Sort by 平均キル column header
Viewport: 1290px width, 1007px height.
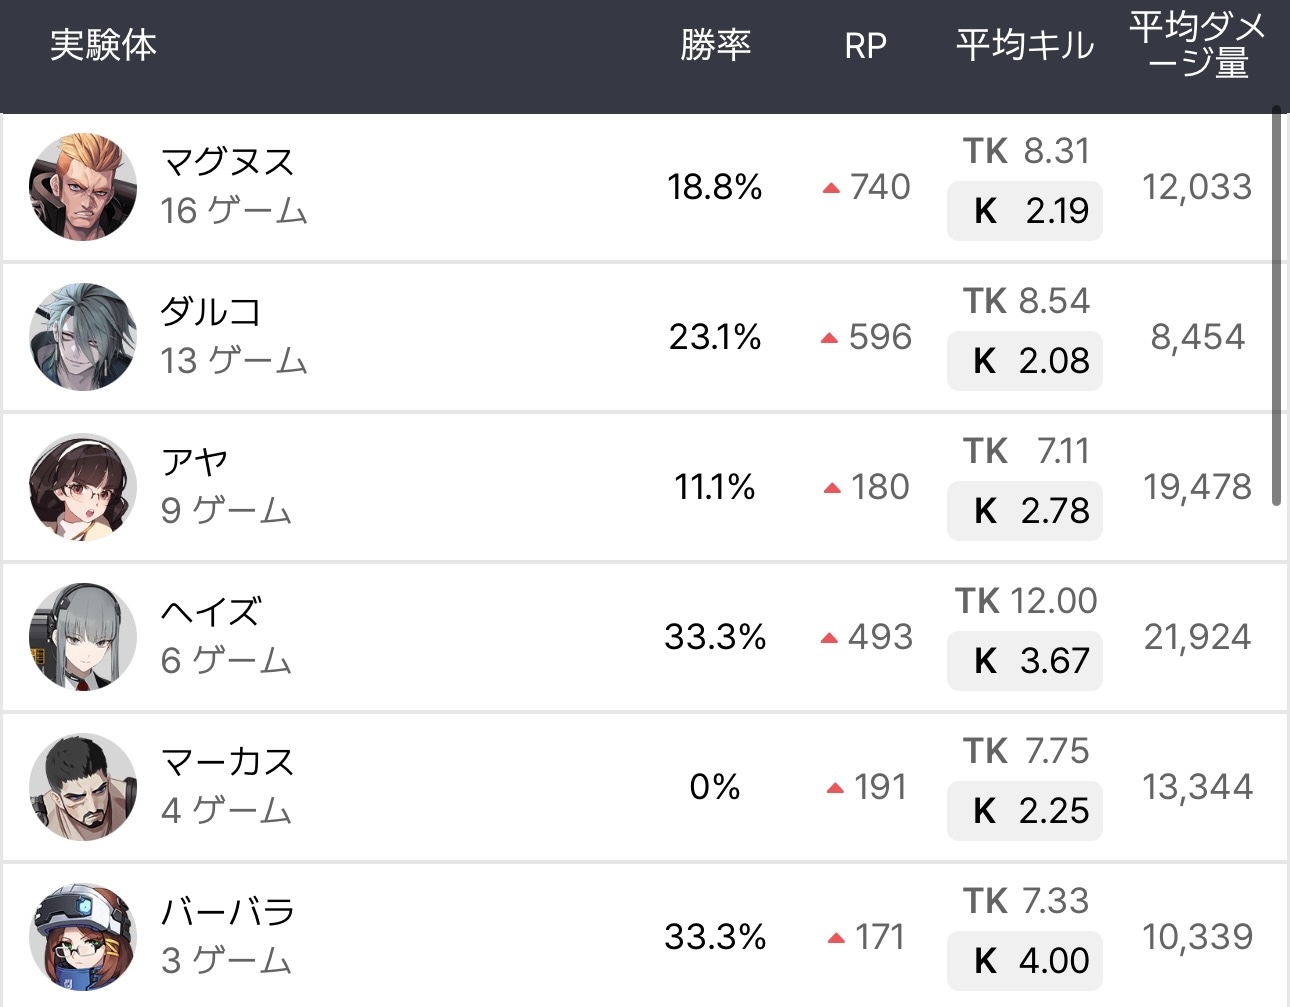(1025, 46)
